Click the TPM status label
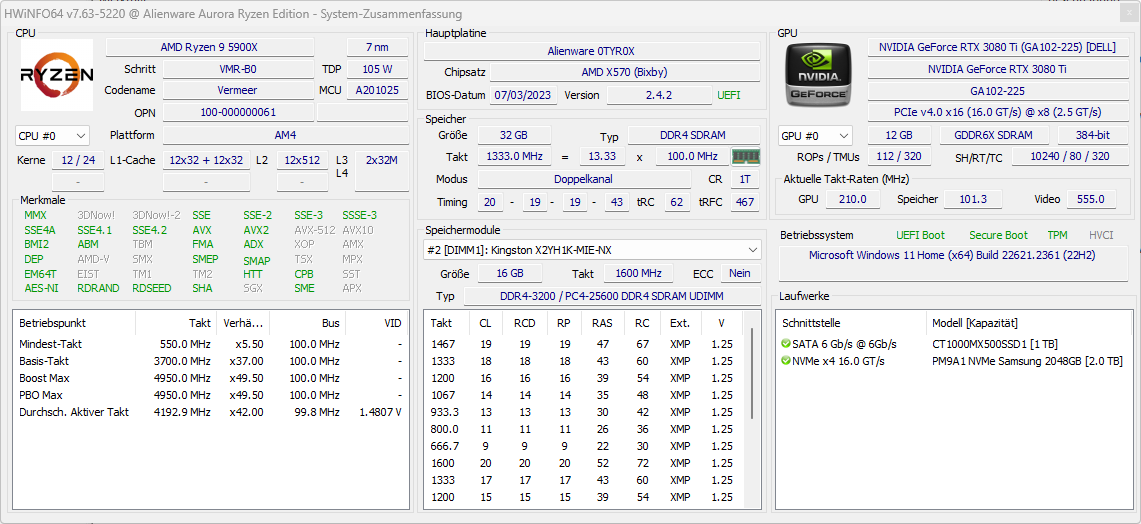 (x=1057, y=235)
